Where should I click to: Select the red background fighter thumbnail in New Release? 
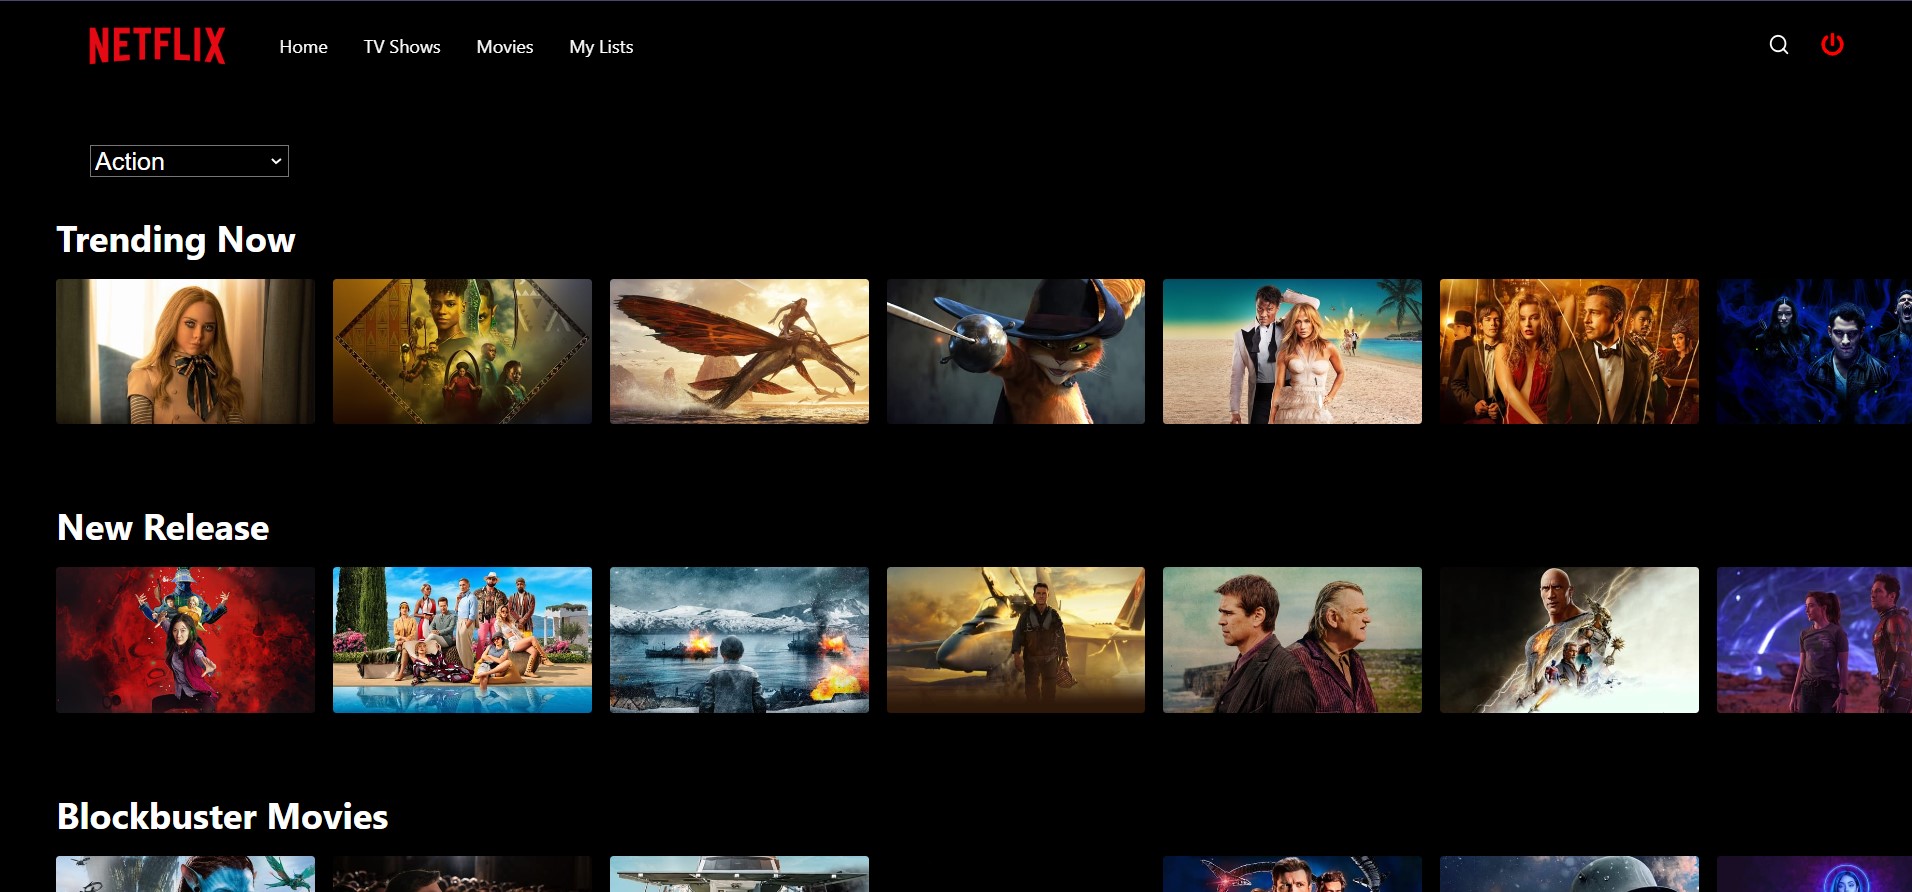click(x=185, y=640)
